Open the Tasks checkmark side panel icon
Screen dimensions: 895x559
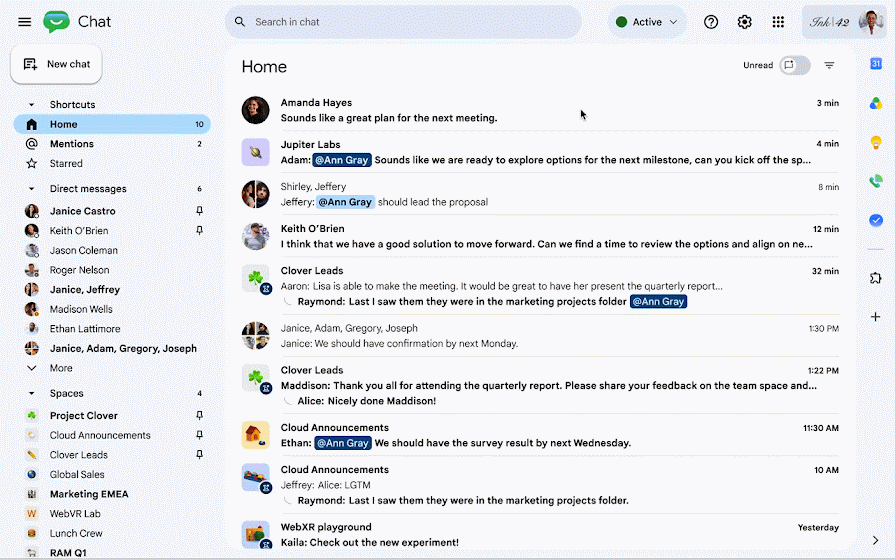click(876, 220)
